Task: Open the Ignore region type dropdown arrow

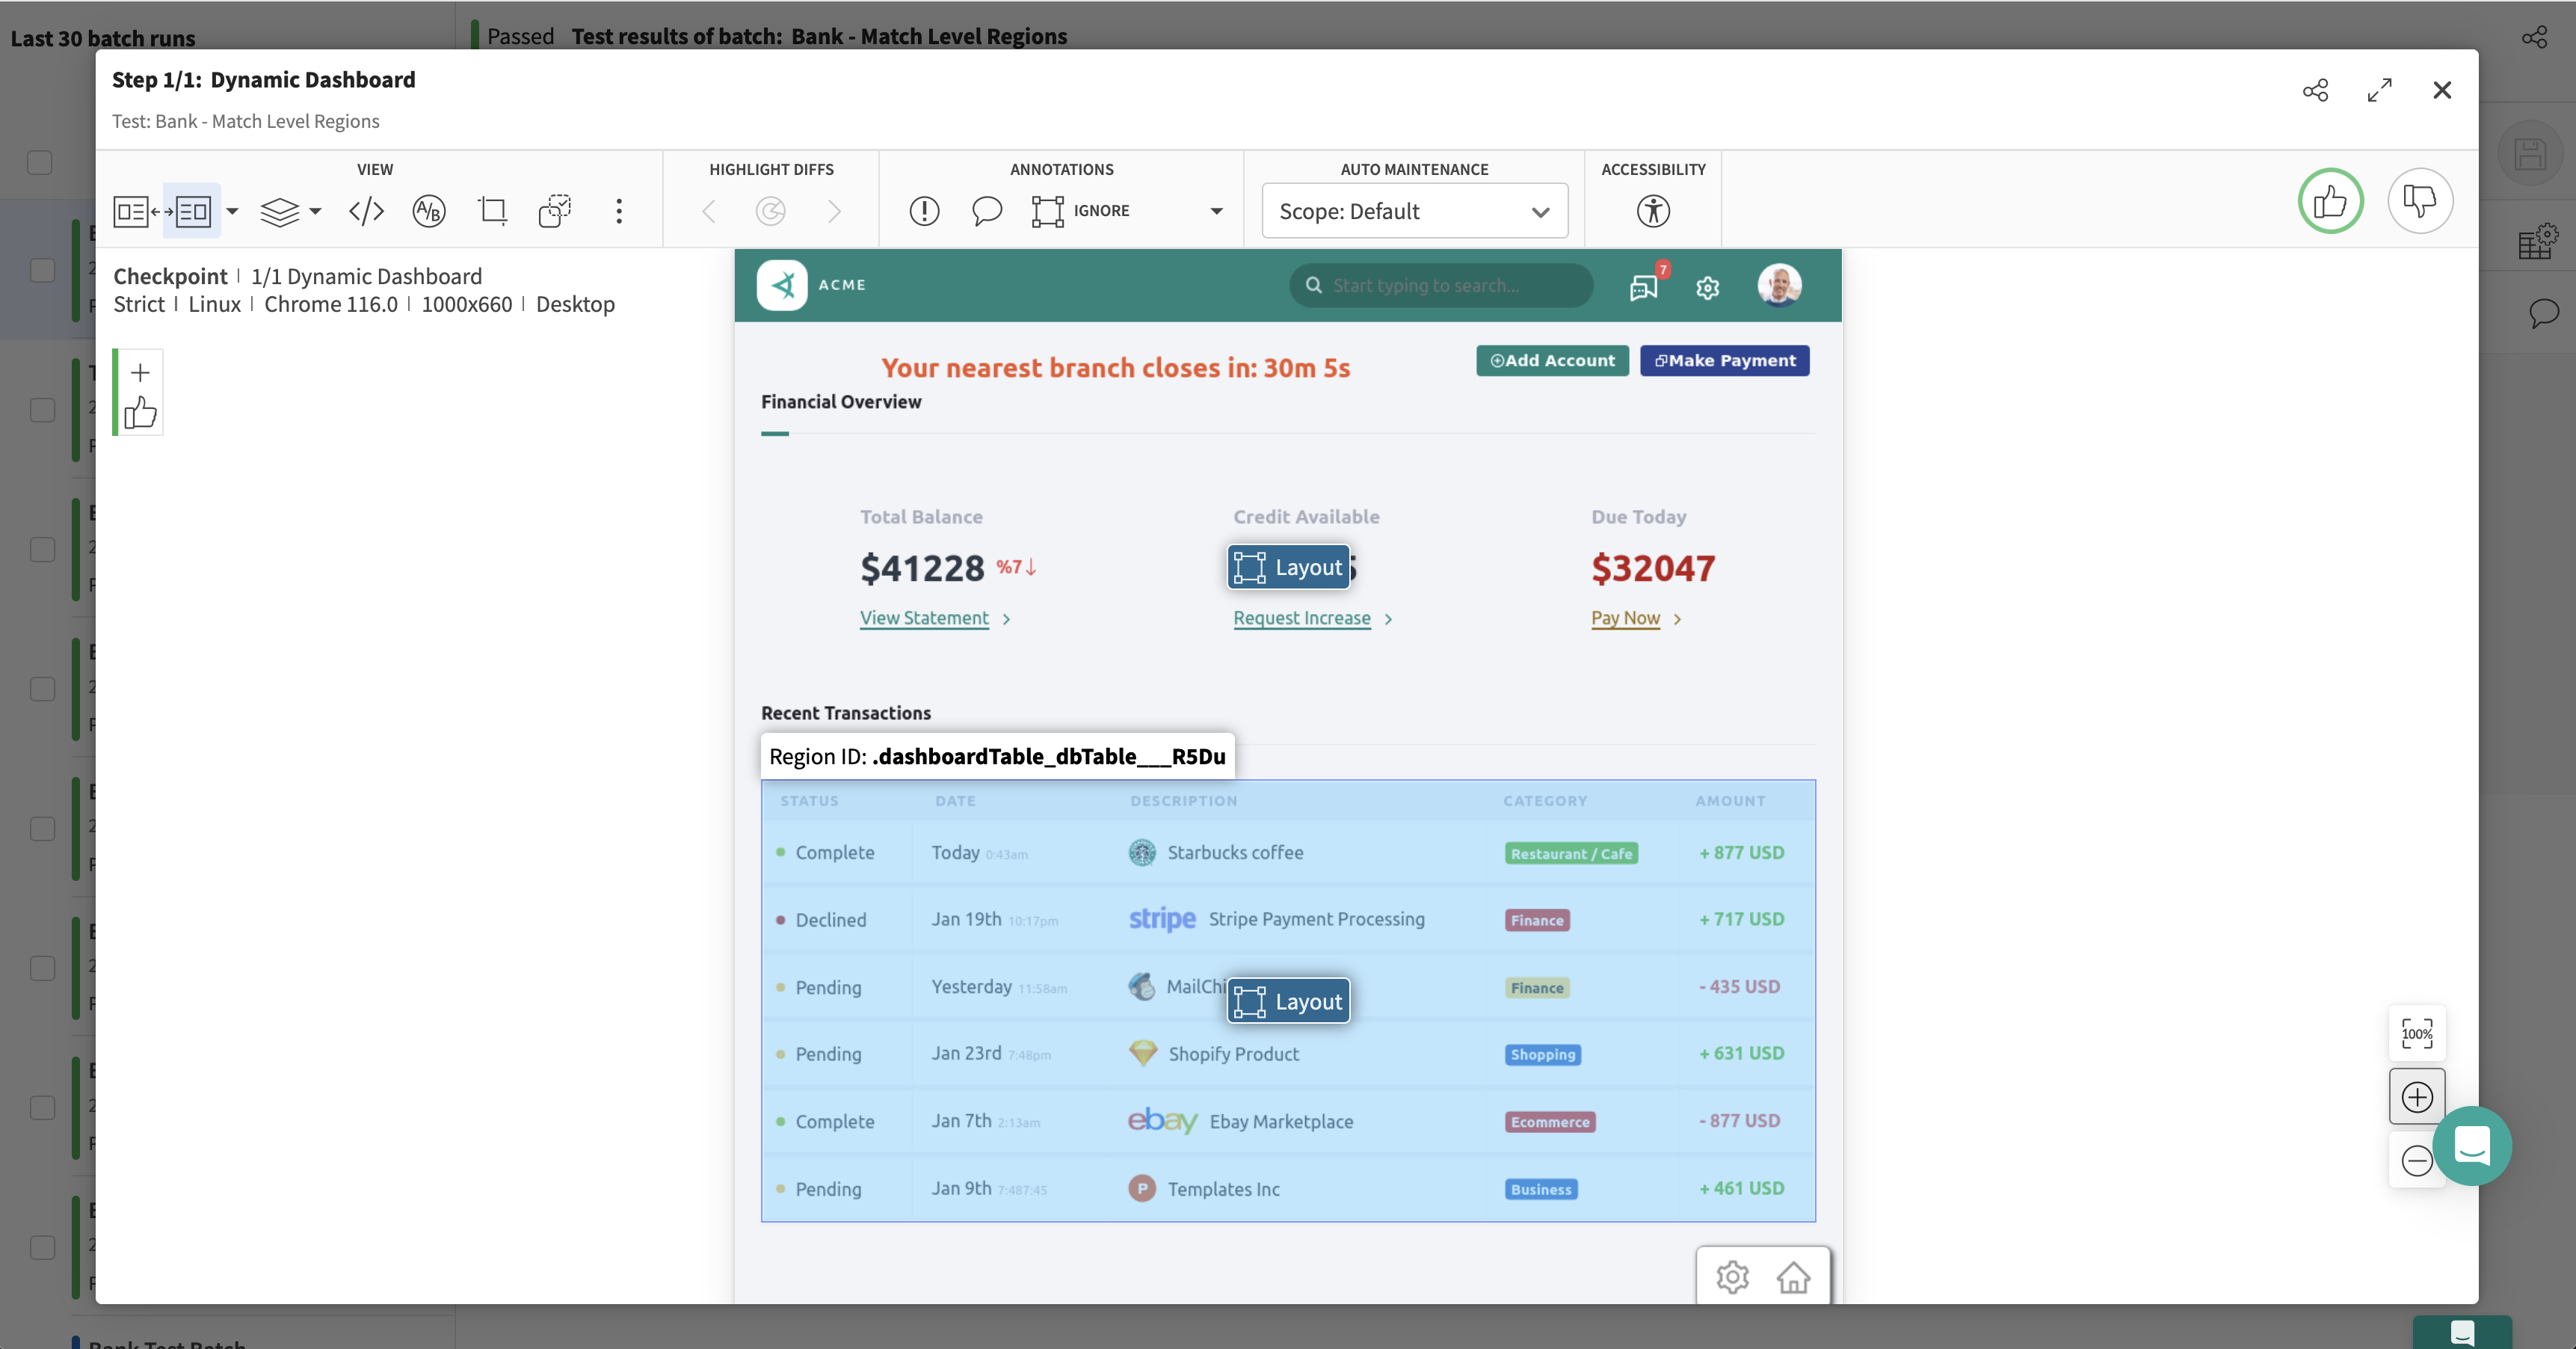Action: [x=1216, y=211]
